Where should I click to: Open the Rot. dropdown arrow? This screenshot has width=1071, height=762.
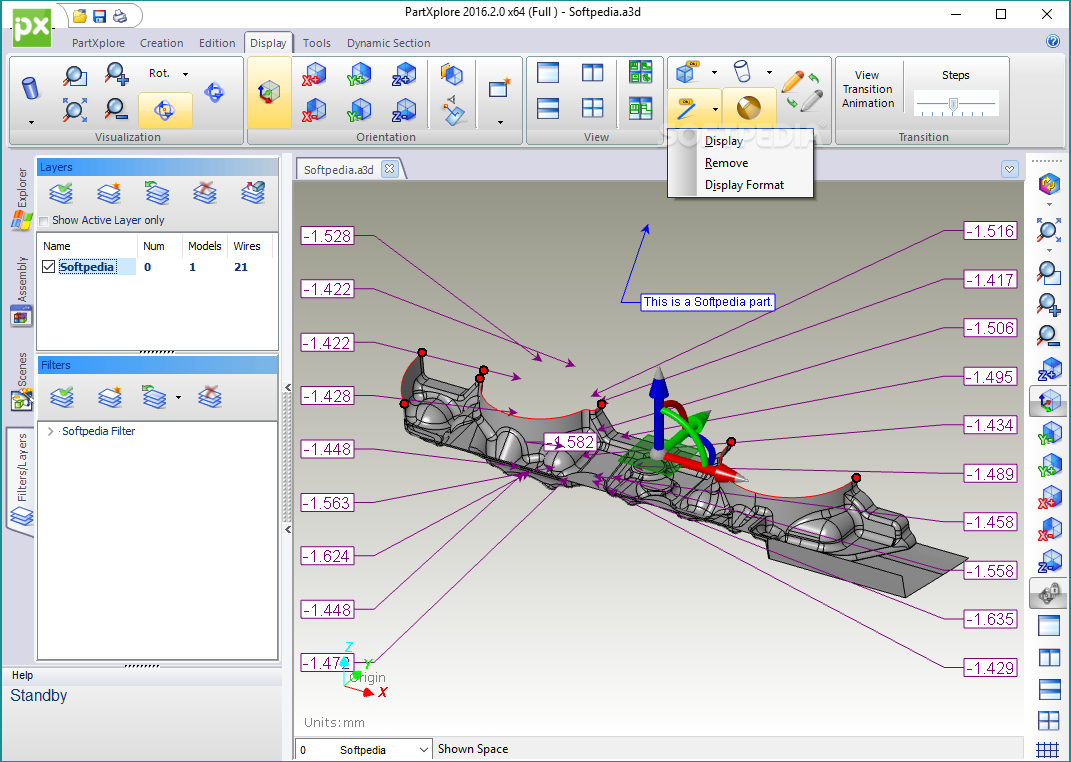click(185, 74)
